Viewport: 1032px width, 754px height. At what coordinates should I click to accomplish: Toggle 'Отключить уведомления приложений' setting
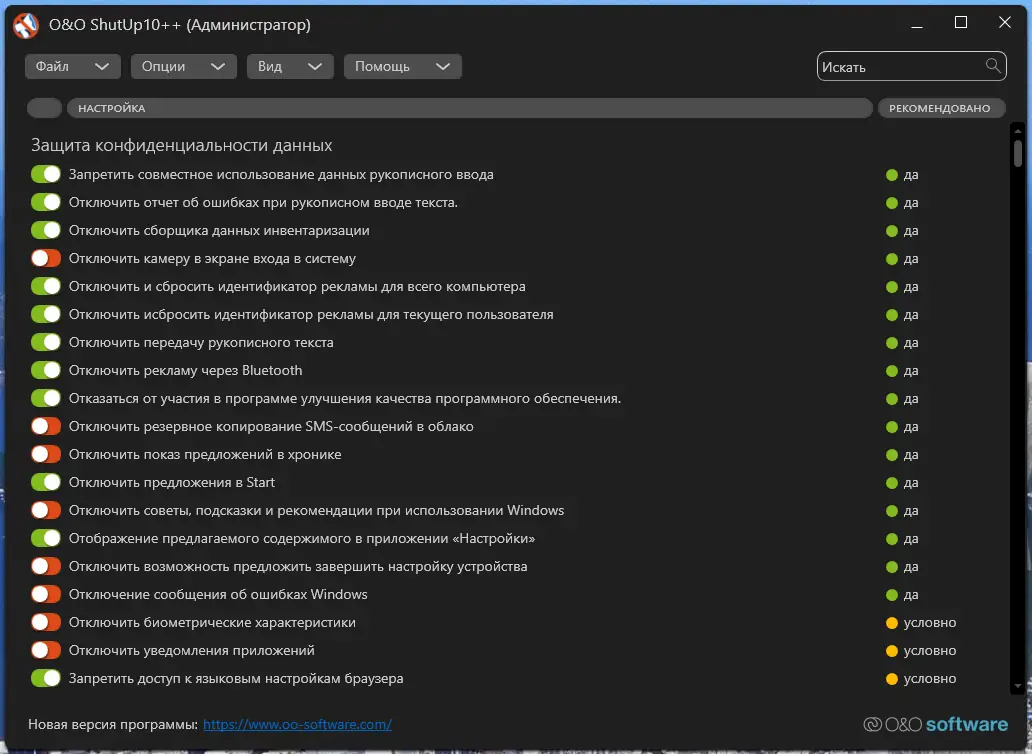point(46,651)
